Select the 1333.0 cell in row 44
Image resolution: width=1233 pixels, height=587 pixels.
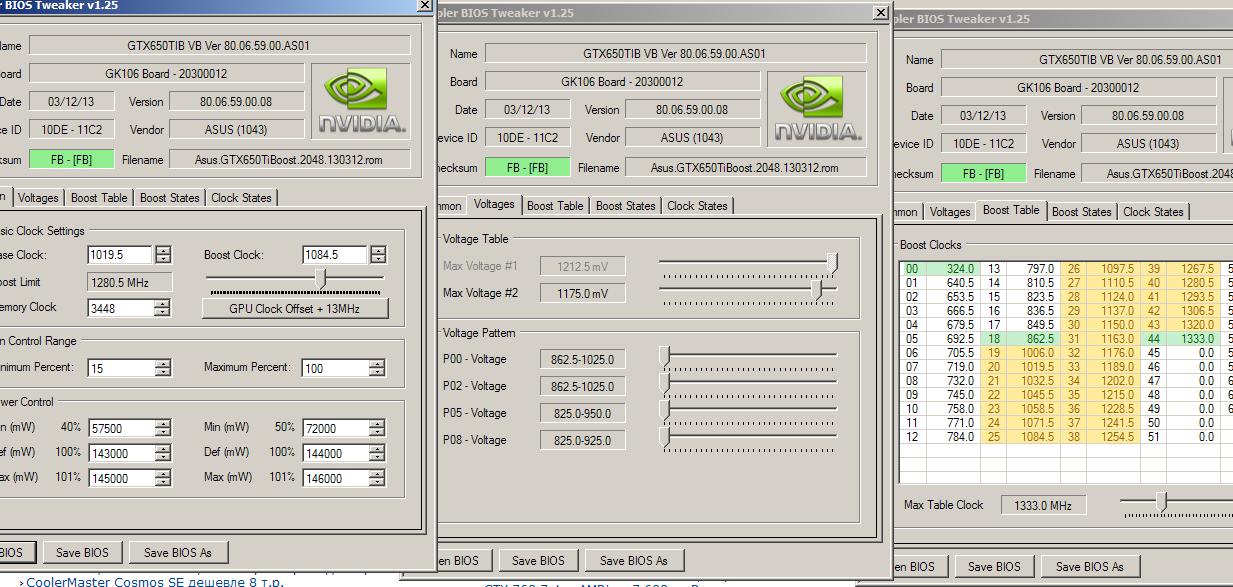pos(1192,339)
